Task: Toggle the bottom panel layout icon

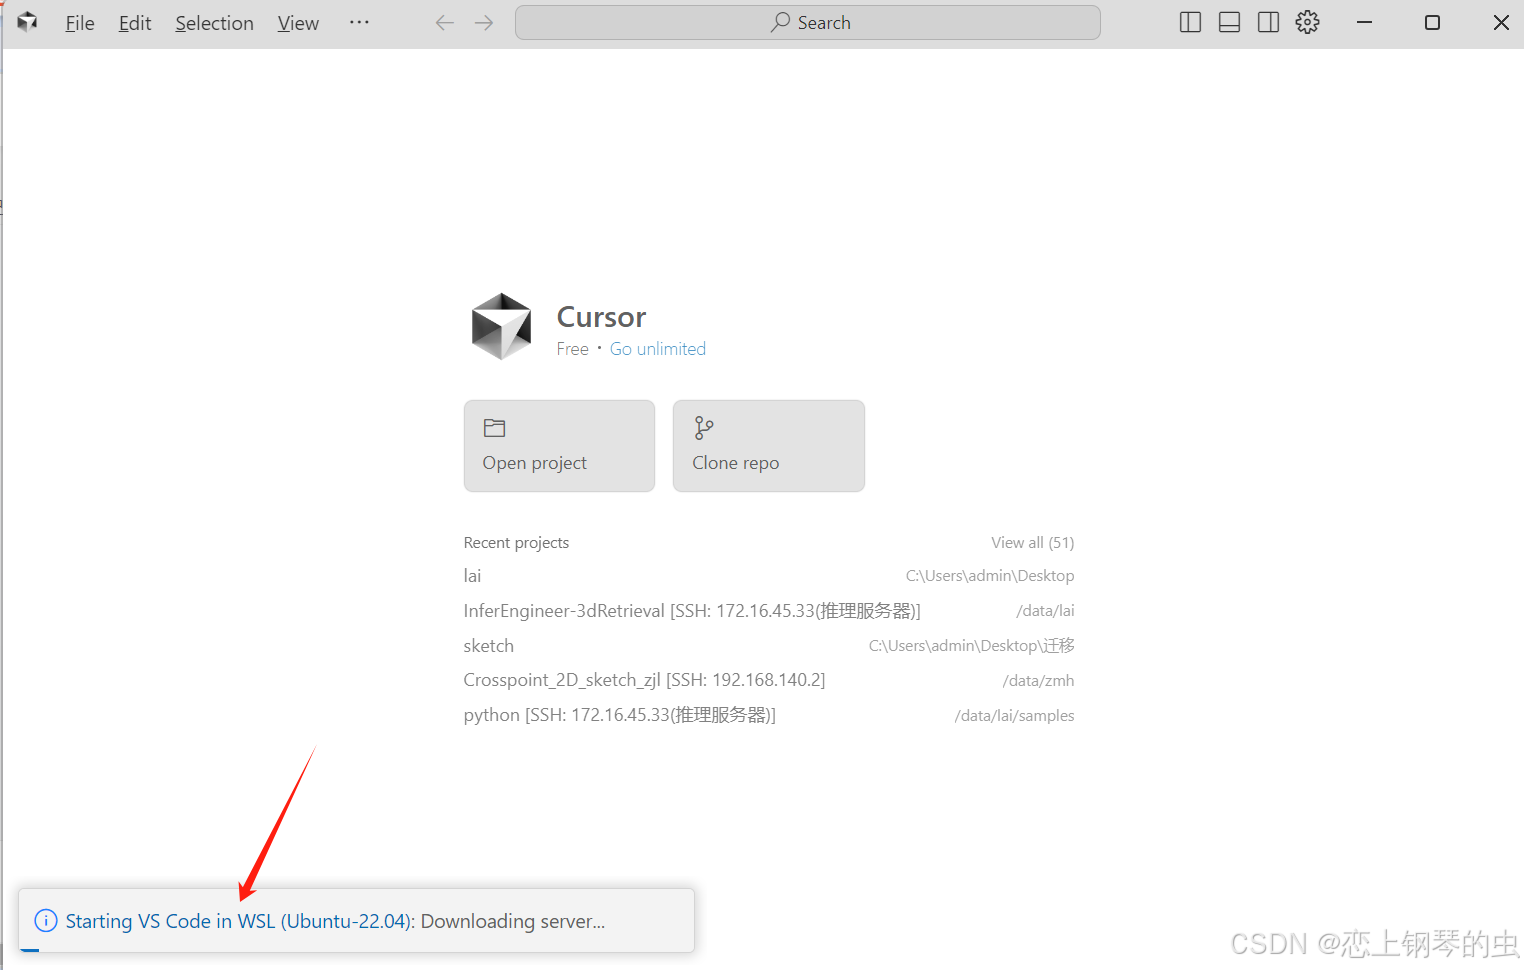Action: pyautogui.click(x=1229, y=22)
